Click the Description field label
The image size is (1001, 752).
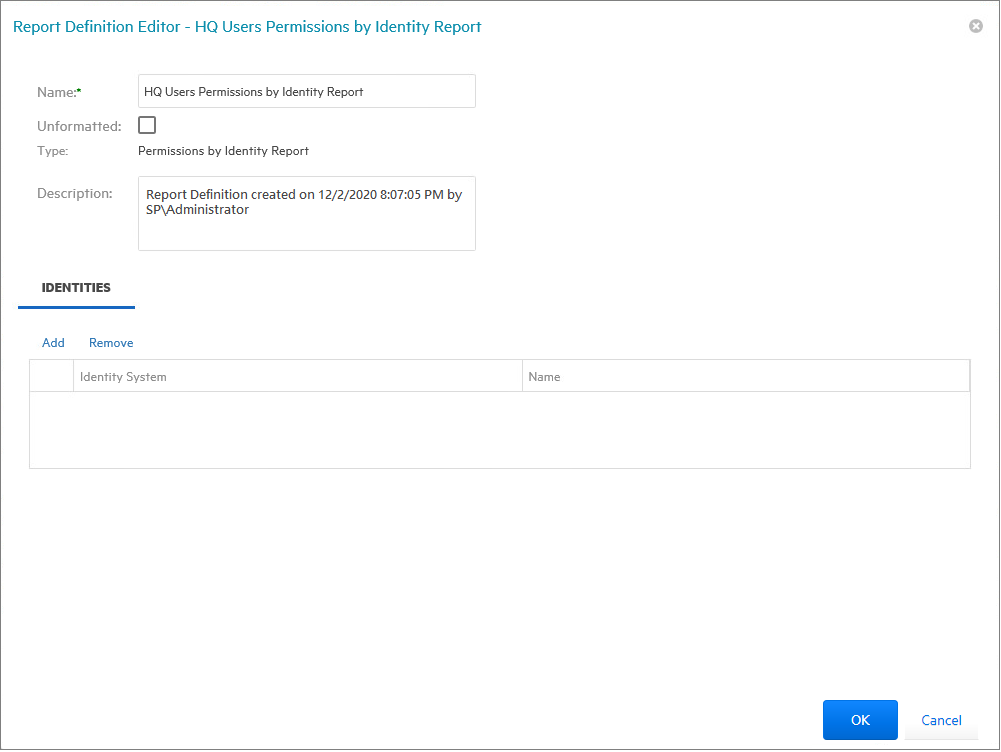coord(74,193)
